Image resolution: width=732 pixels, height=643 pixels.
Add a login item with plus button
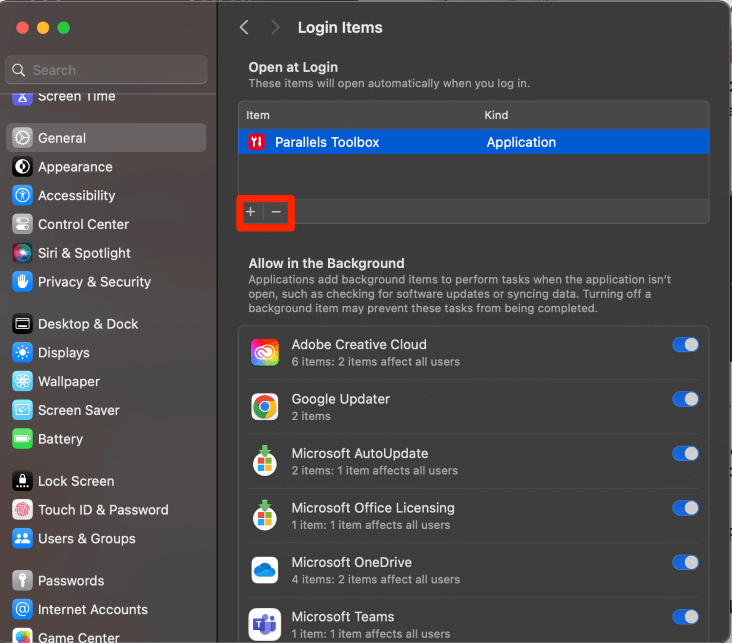coord(250,212)
